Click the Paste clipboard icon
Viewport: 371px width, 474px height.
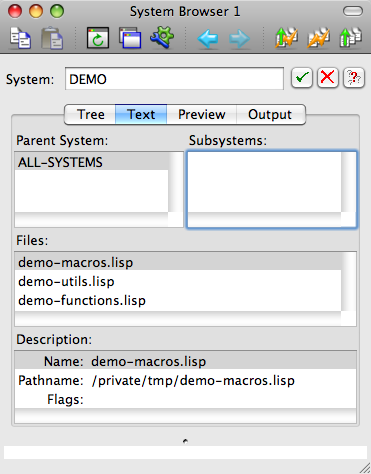(x=52, y=38)
